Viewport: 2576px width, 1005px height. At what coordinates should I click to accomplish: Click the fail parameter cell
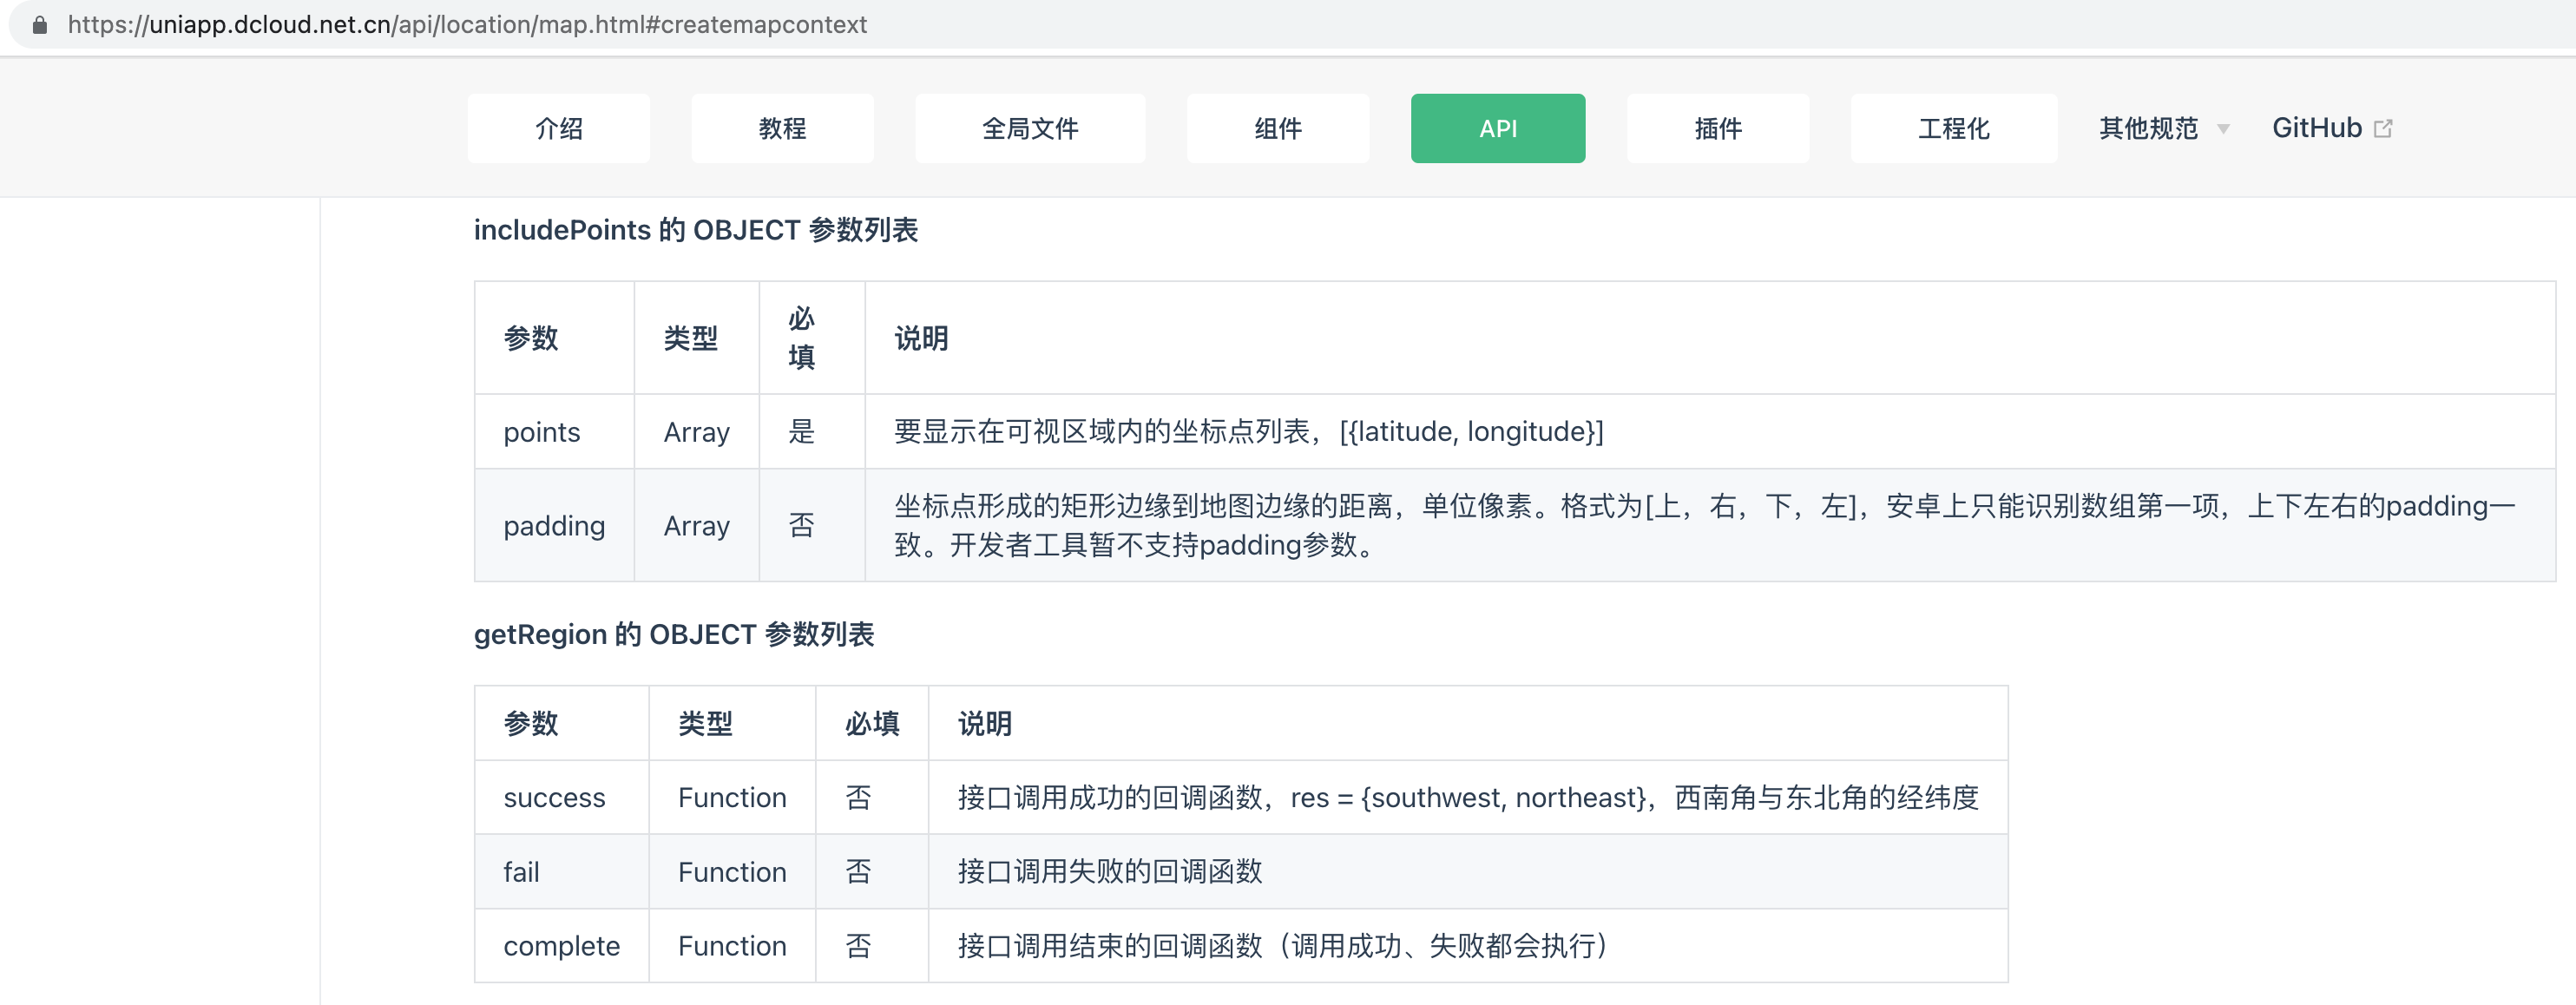coord(520,871)
